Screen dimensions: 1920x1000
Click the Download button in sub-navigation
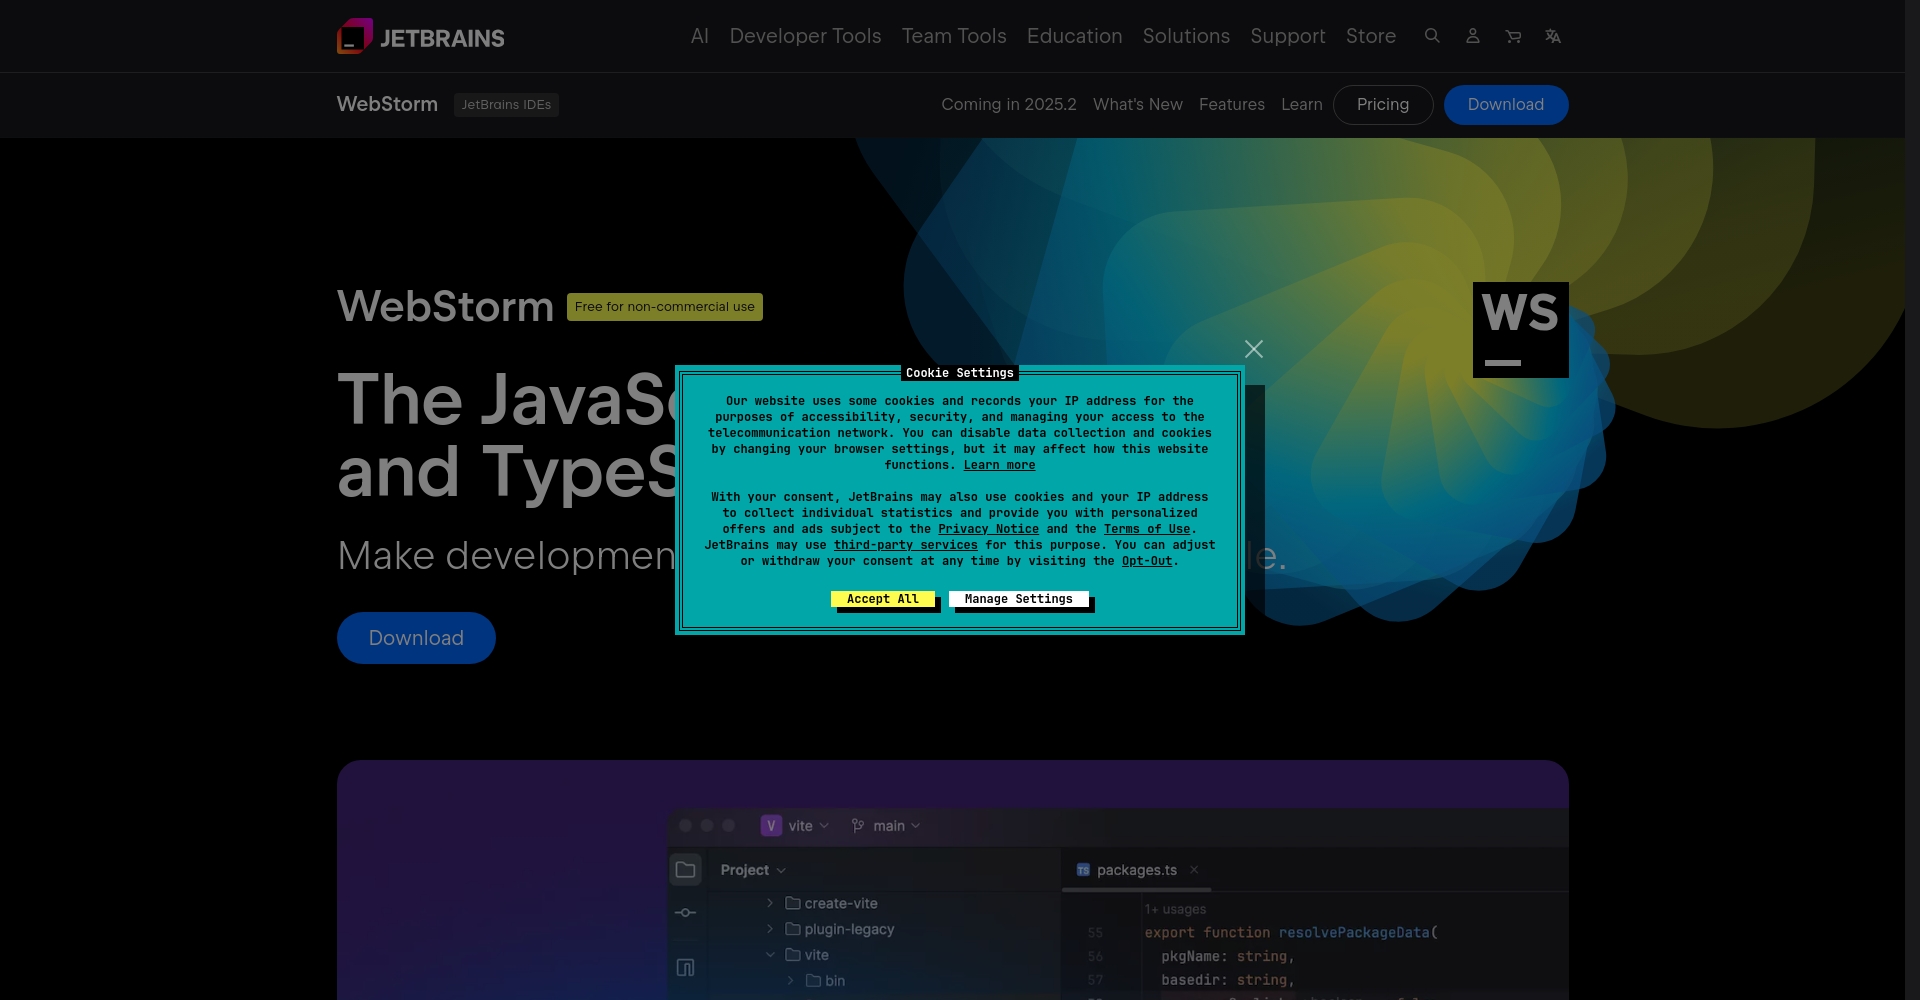pos(1506,104)
